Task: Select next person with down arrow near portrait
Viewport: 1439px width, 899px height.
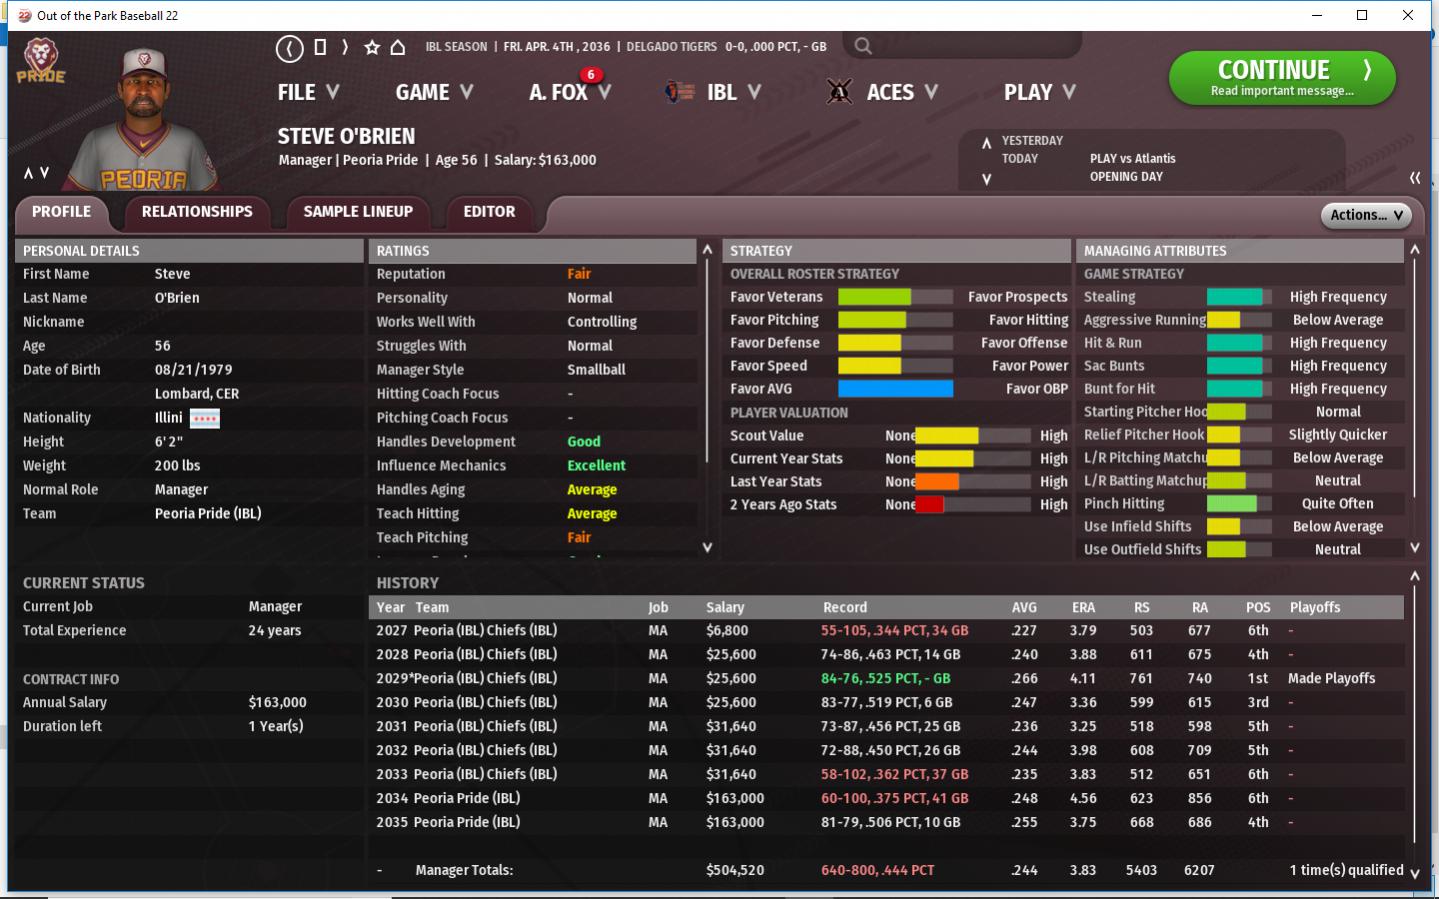Action: point(44,173)
